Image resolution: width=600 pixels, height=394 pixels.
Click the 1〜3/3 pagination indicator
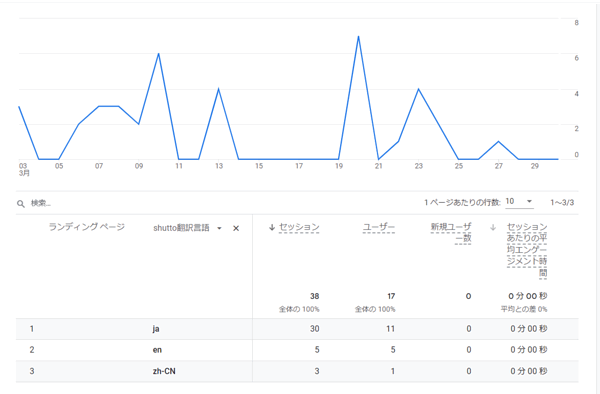[x=562, y=202]
